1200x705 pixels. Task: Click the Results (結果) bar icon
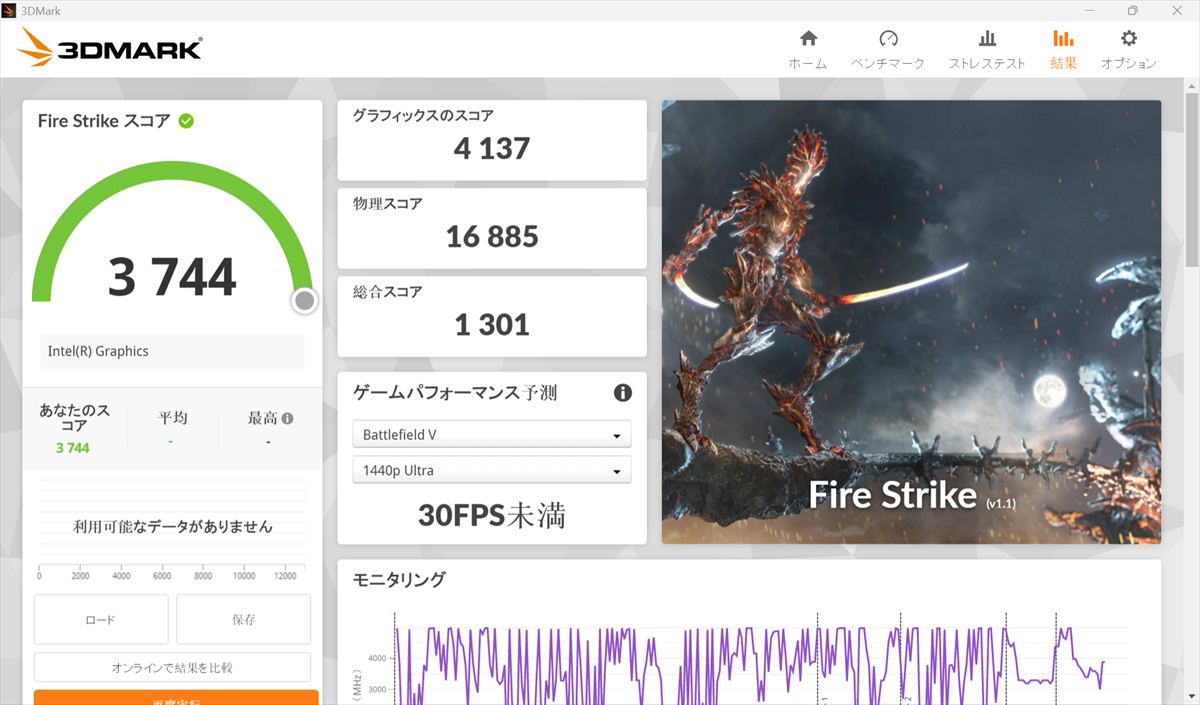pyautogui.click(x=1063, y=39)
